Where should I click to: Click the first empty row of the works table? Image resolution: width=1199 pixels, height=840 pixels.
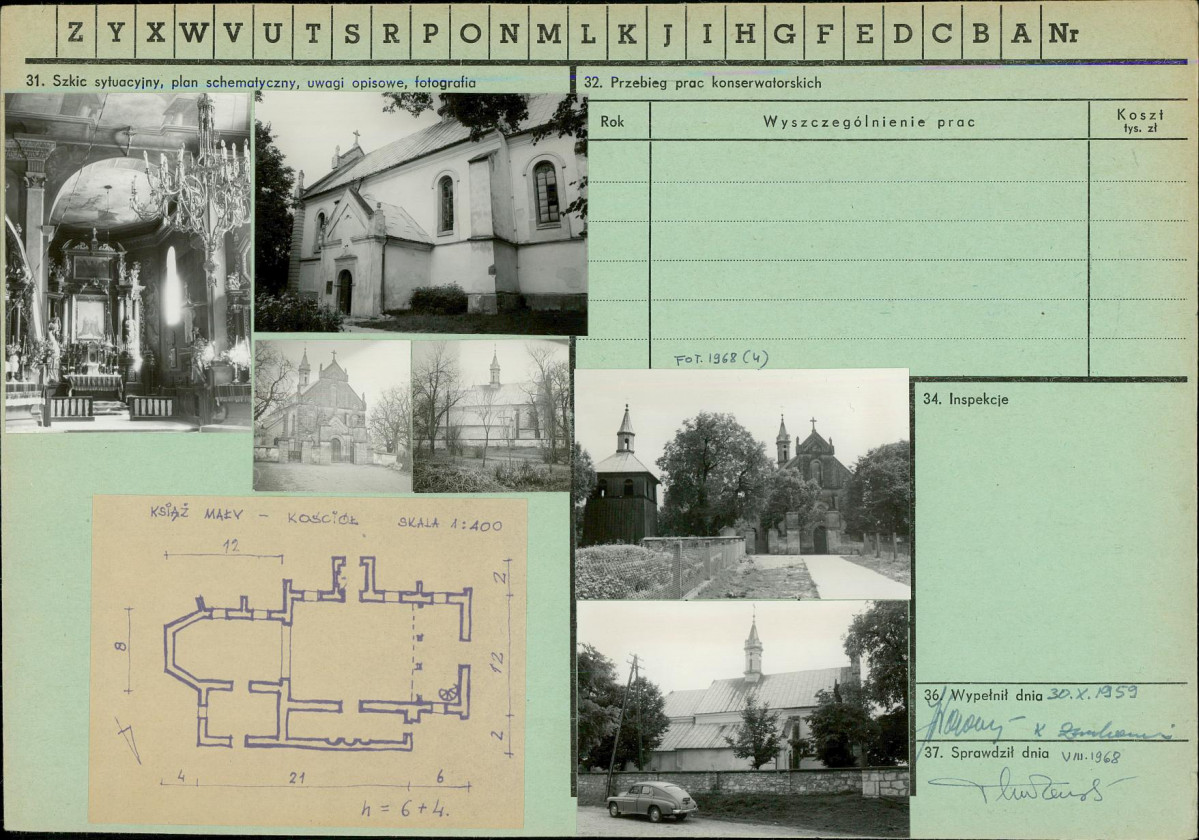[887, 161]
